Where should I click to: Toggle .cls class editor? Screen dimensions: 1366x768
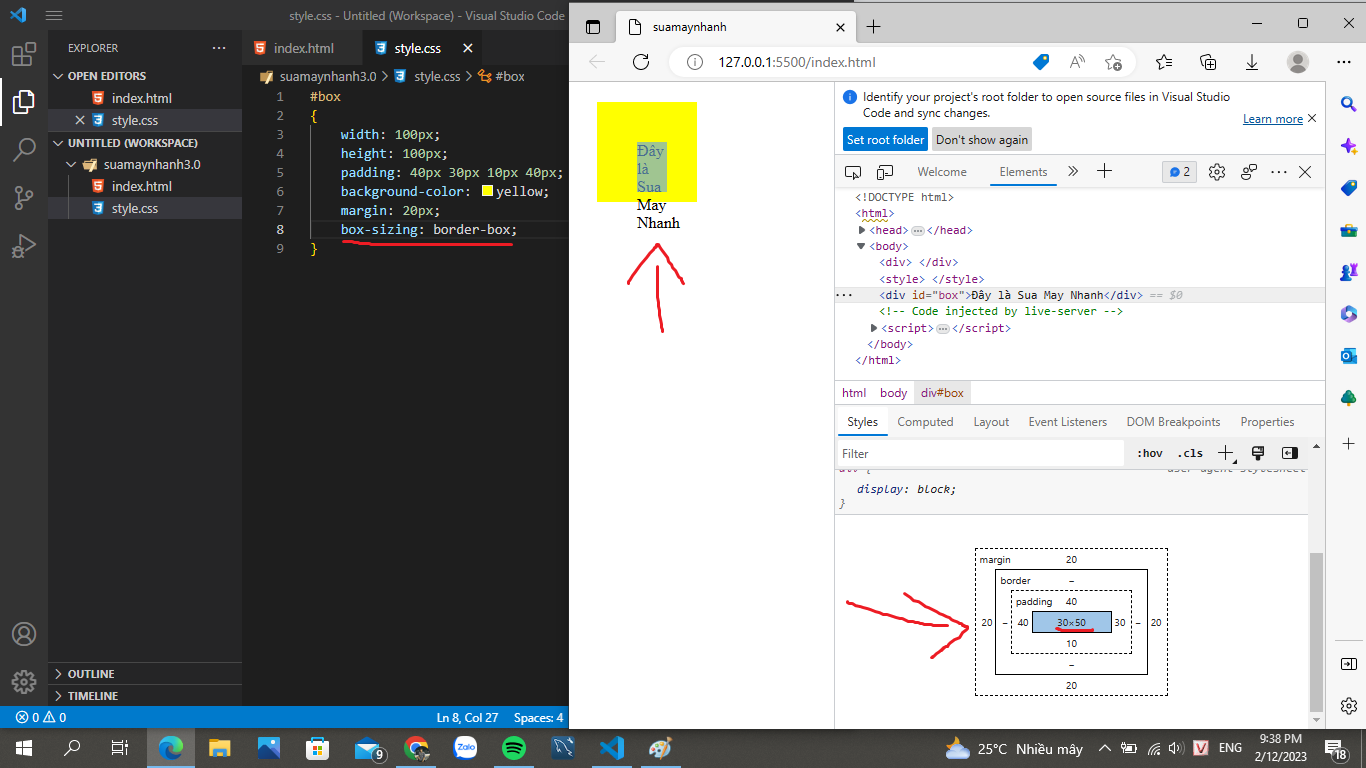coord(1190,454)
